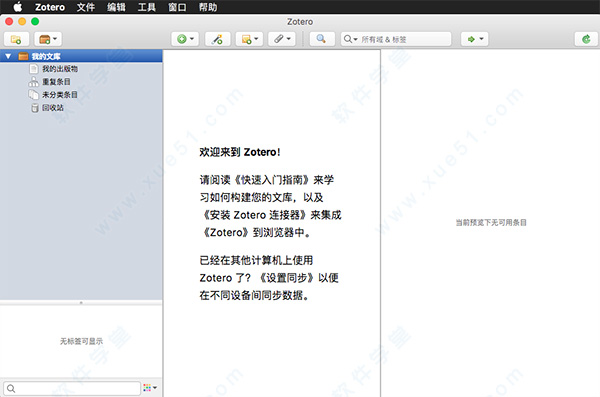Image resolution: width=600 pixels, height=397 pixels.
Task: Open the 《快速入门指南》 link
Action: [x=272, y=180]
